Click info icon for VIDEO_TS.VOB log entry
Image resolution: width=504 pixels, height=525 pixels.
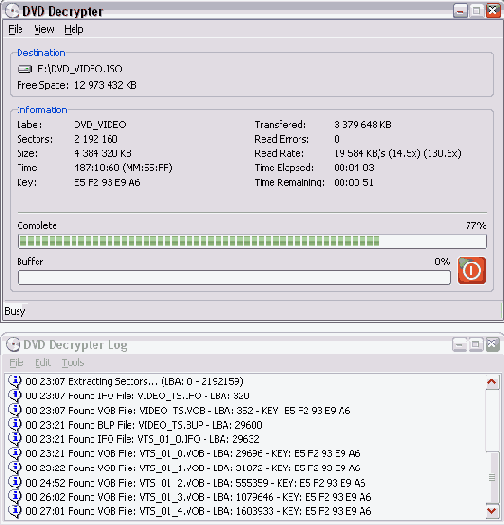[x=15, y=410]
